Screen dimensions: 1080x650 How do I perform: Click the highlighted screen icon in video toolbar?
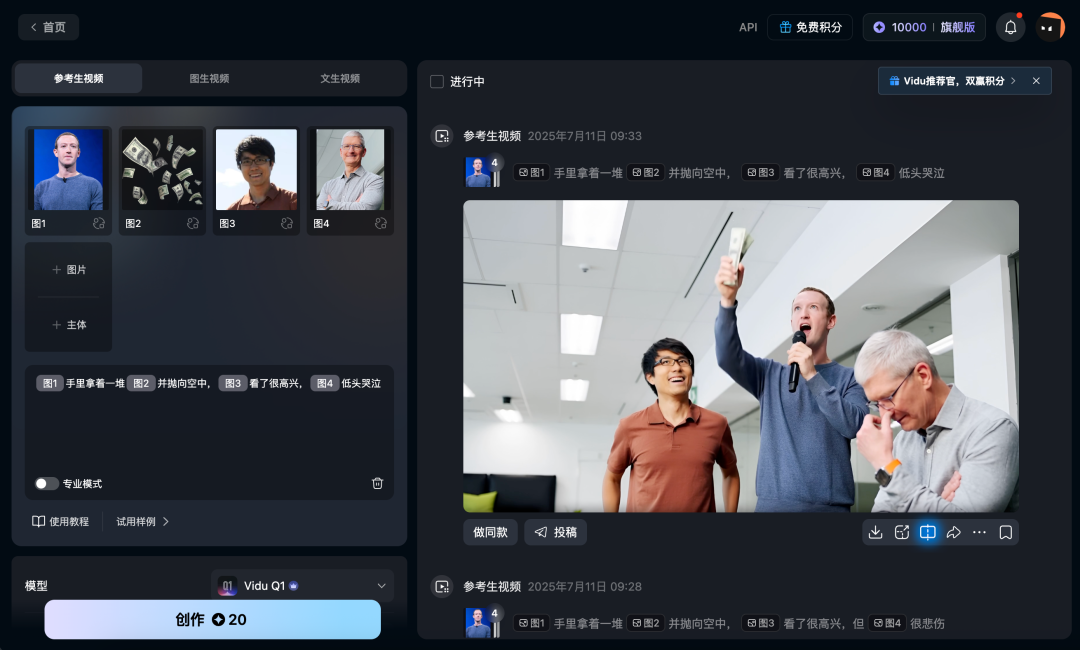tap(928, 532)
